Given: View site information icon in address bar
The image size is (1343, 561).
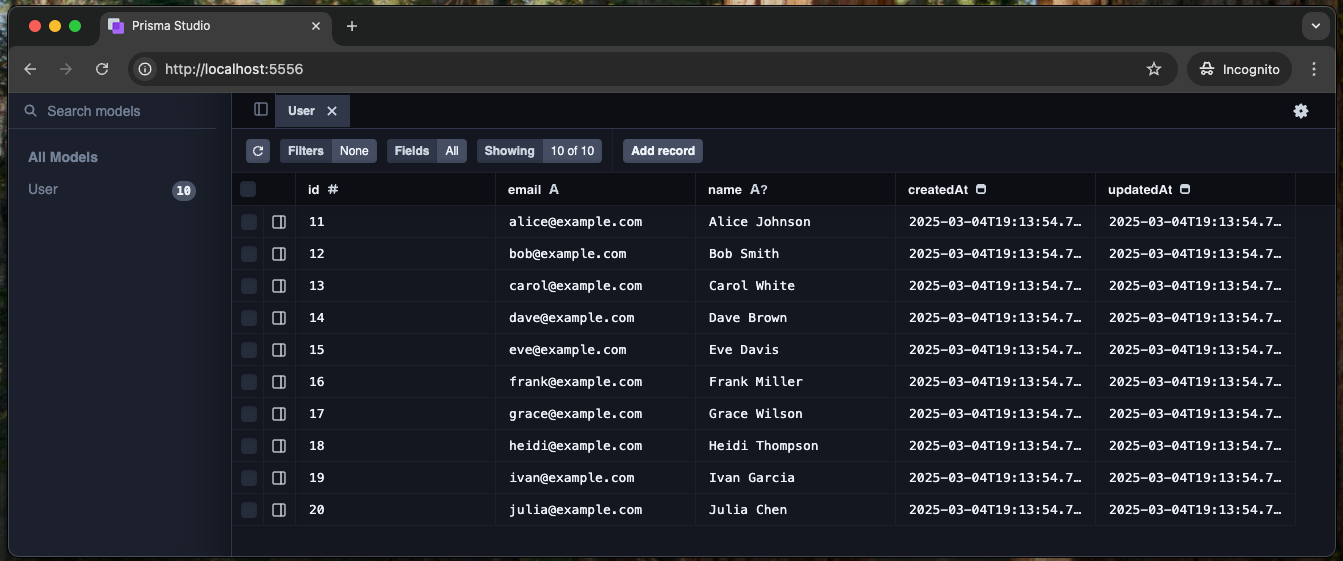Looking at the screenshot, I should pos(145,69).
